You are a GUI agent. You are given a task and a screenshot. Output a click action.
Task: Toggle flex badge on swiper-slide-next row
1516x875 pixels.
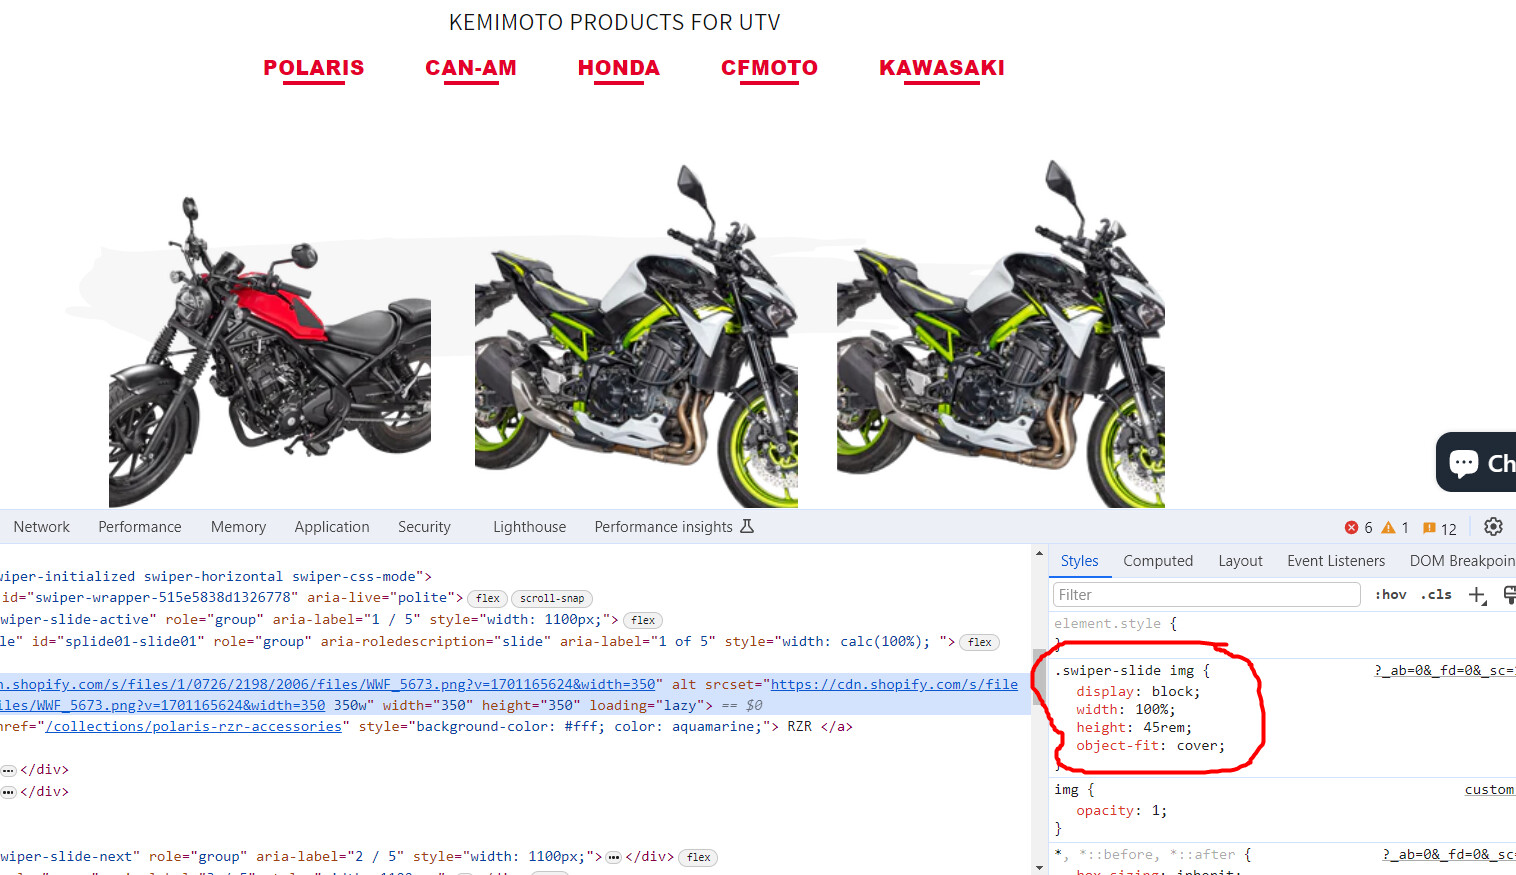[x=699, y=857]
